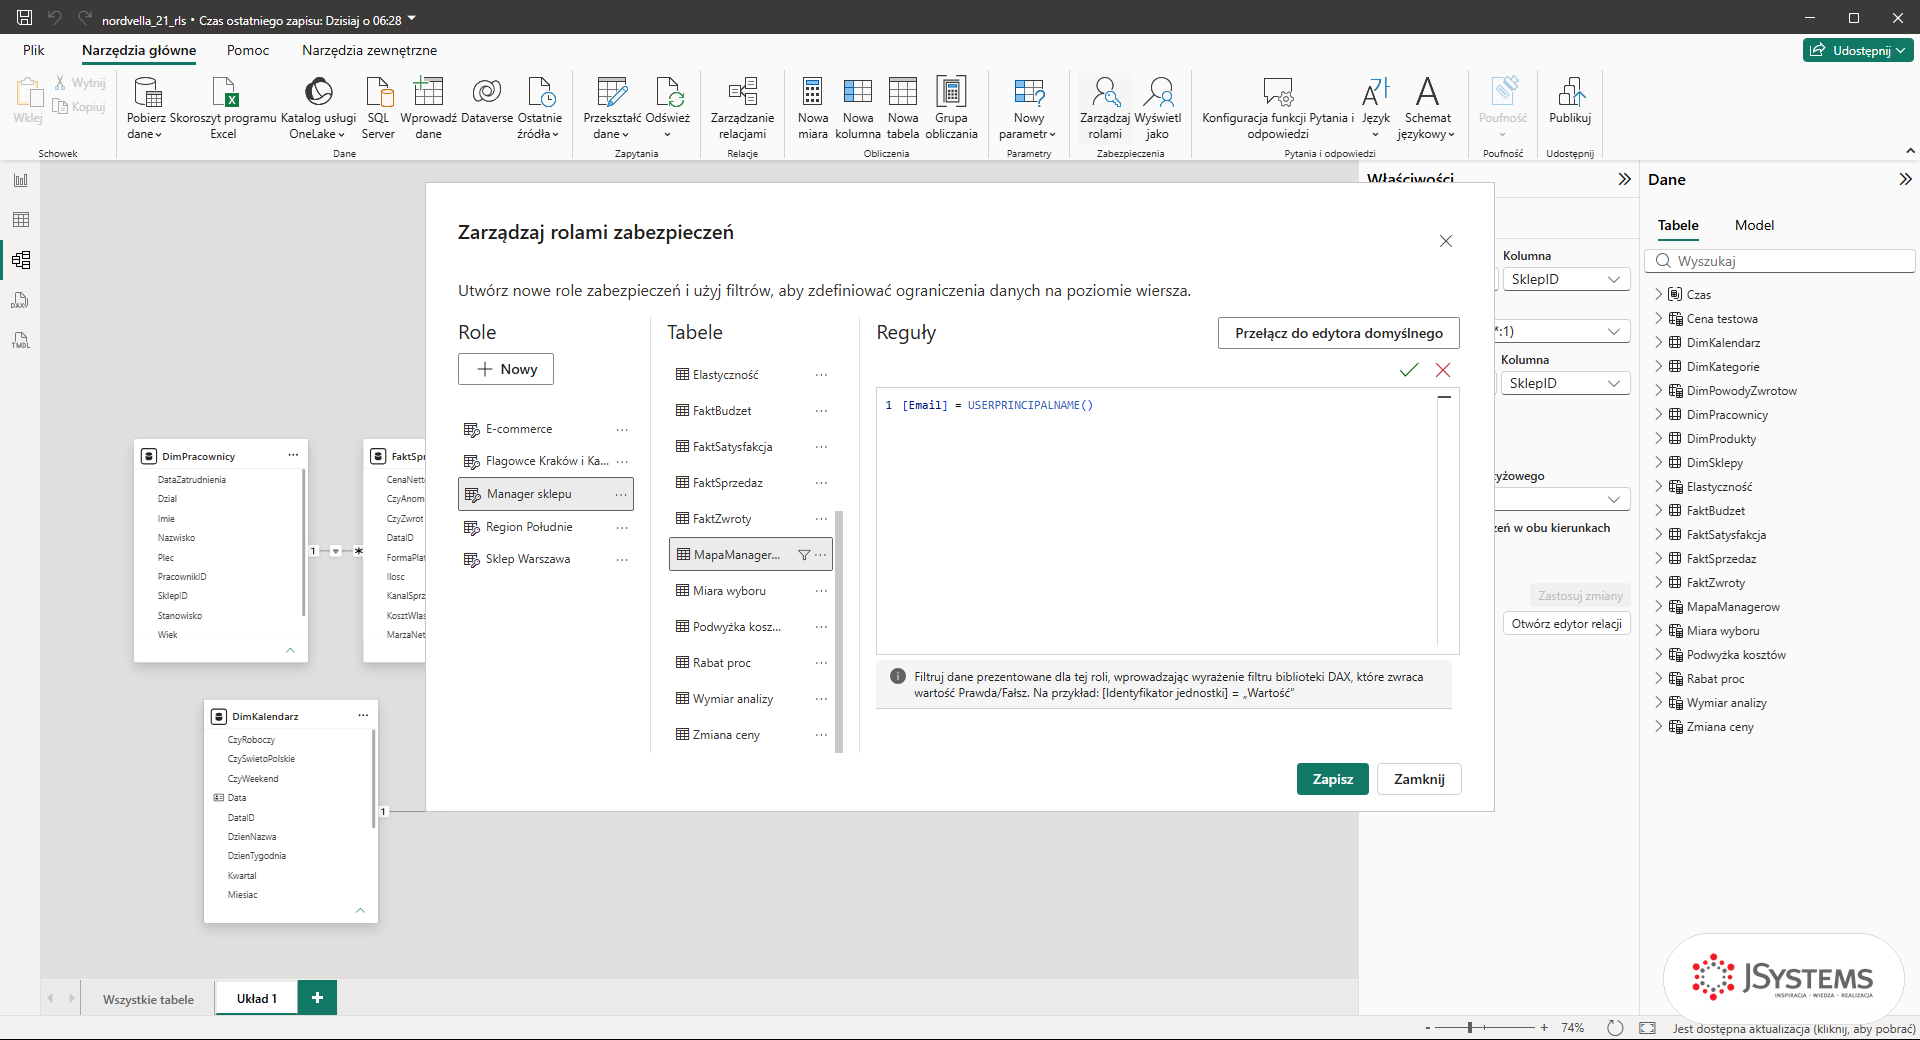Collapse the Dane pane with double chevron

point(1905,179)
